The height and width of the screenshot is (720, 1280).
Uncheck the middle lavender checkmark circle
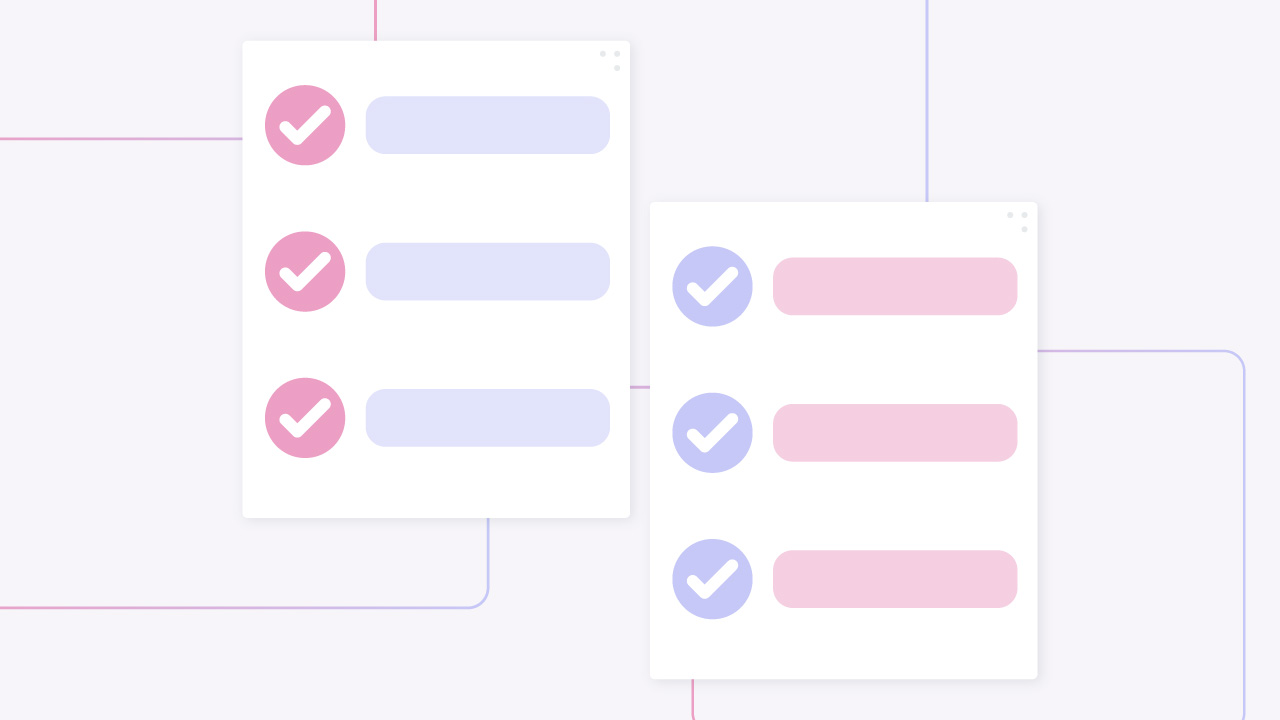(x=712, y=433)
